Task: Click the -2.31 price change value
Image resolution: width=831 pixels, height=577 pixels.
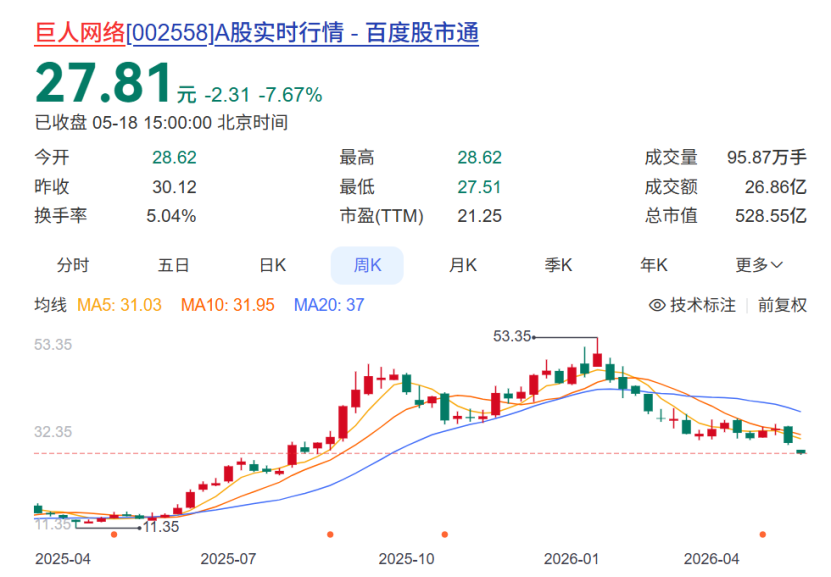Action: point(227,95)
